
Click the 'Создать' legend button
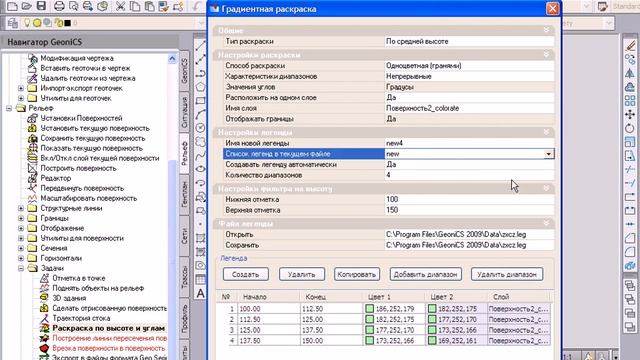coord(246,274)
